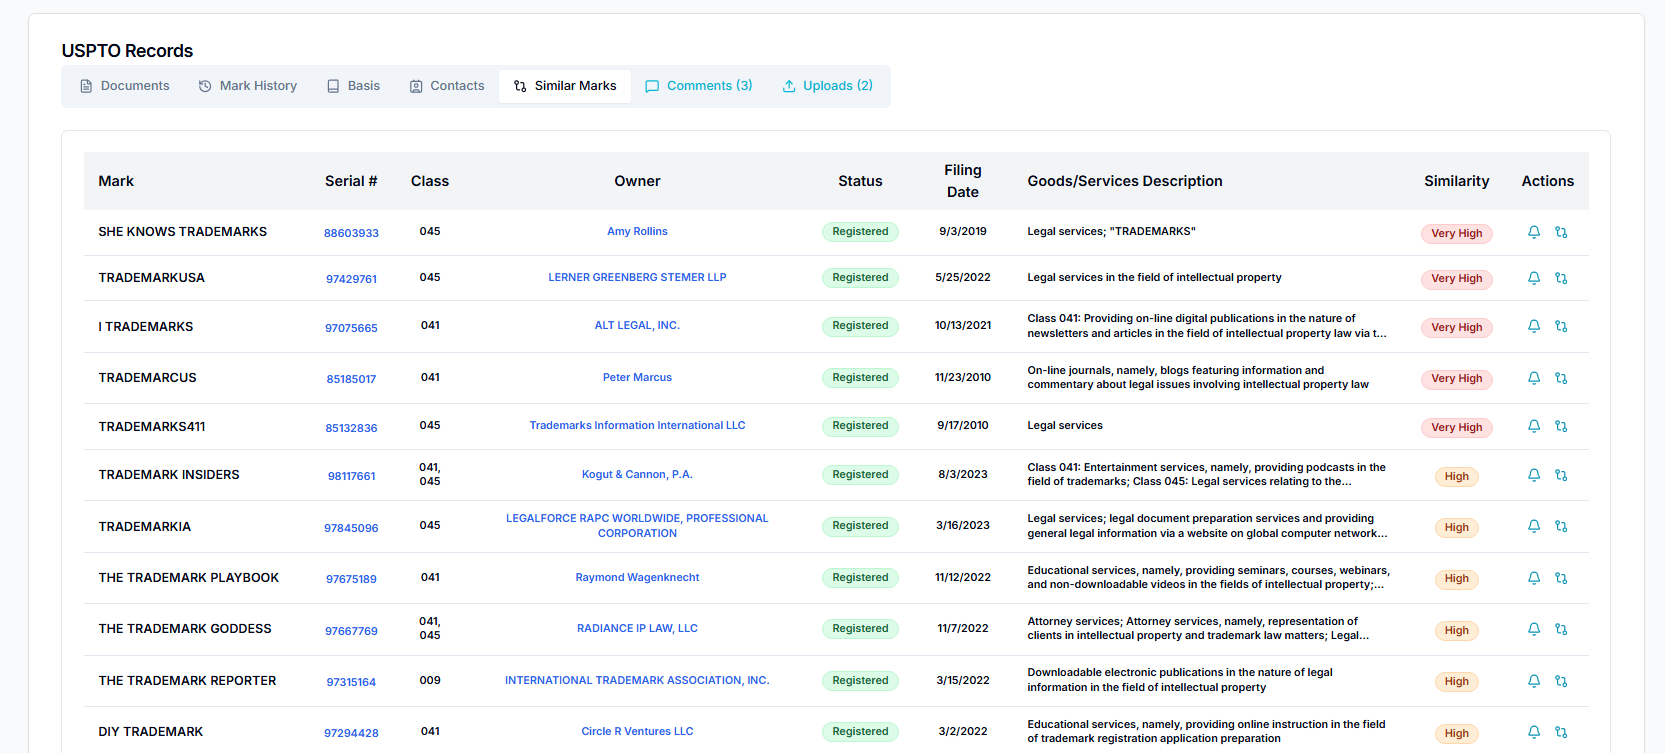The width and height of the screenshot is (1665, 753).
Task: Click compare icon for SHE KNOWS TRADEMARKS
Action: [x=1561, y=232]
